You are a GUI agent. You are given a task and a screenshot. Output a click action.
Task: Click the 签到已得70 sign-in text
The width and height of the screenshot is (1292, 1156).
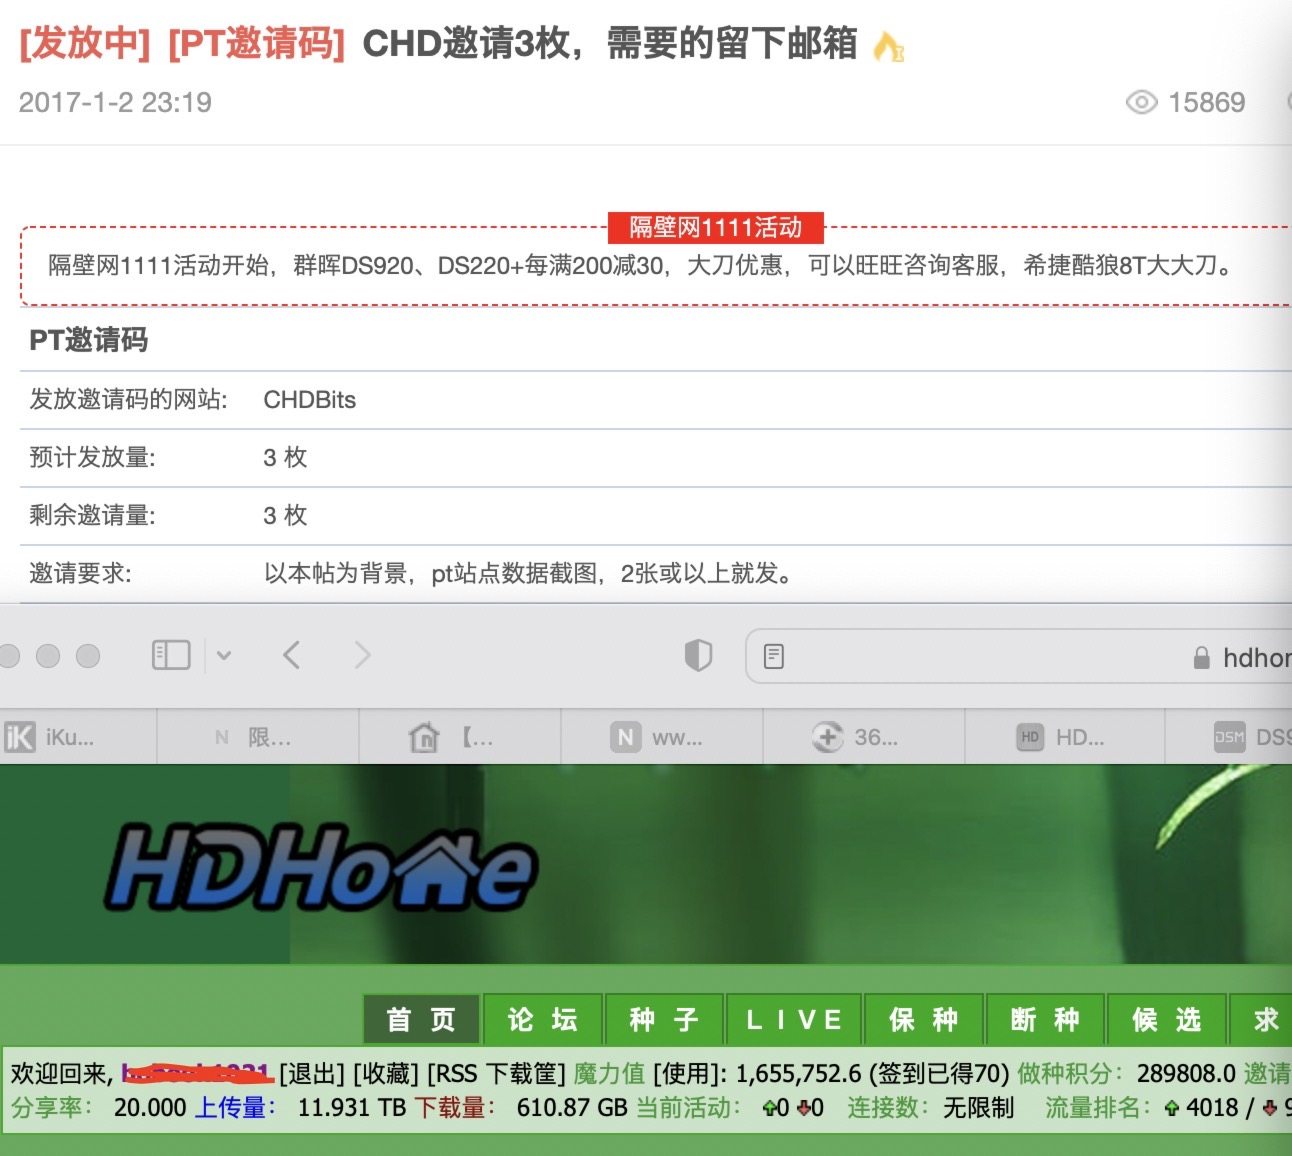click(939, 1073)
